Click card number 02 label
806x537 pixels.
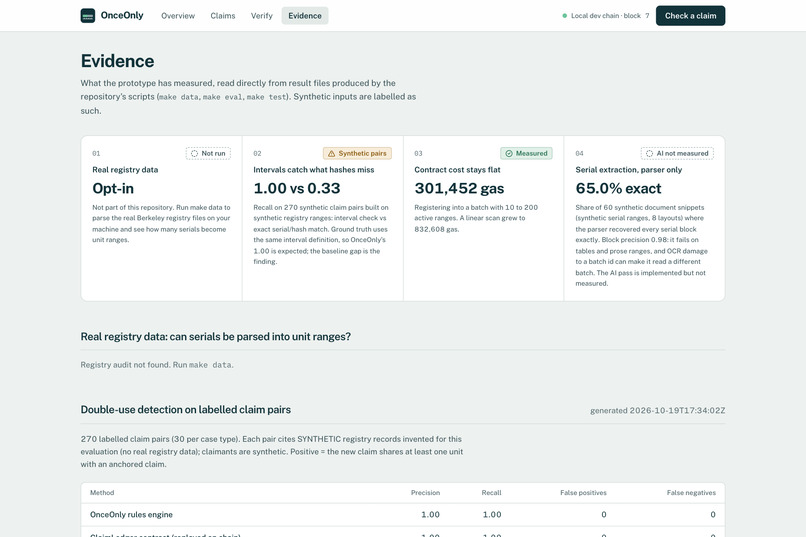click(257, 154)
